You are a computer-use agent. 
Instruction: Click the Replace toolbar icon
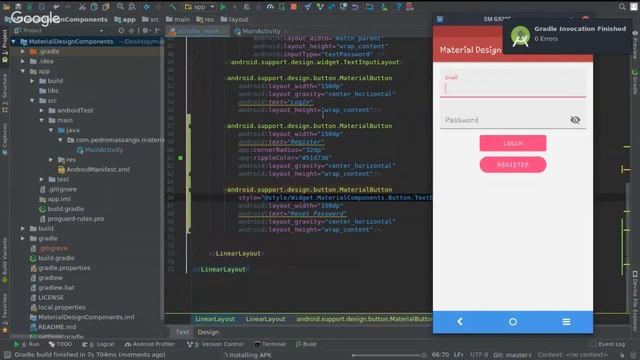[x=132, y=7]
